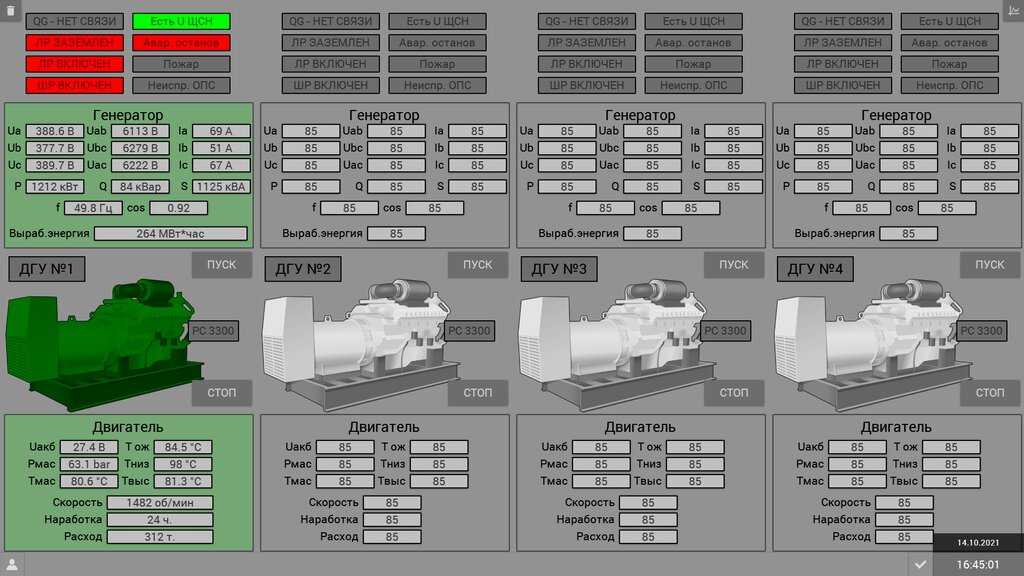Screen dimensions: 1024x576
Task: Select fuel consumption value 312 т.
Action: click(160, 537)
